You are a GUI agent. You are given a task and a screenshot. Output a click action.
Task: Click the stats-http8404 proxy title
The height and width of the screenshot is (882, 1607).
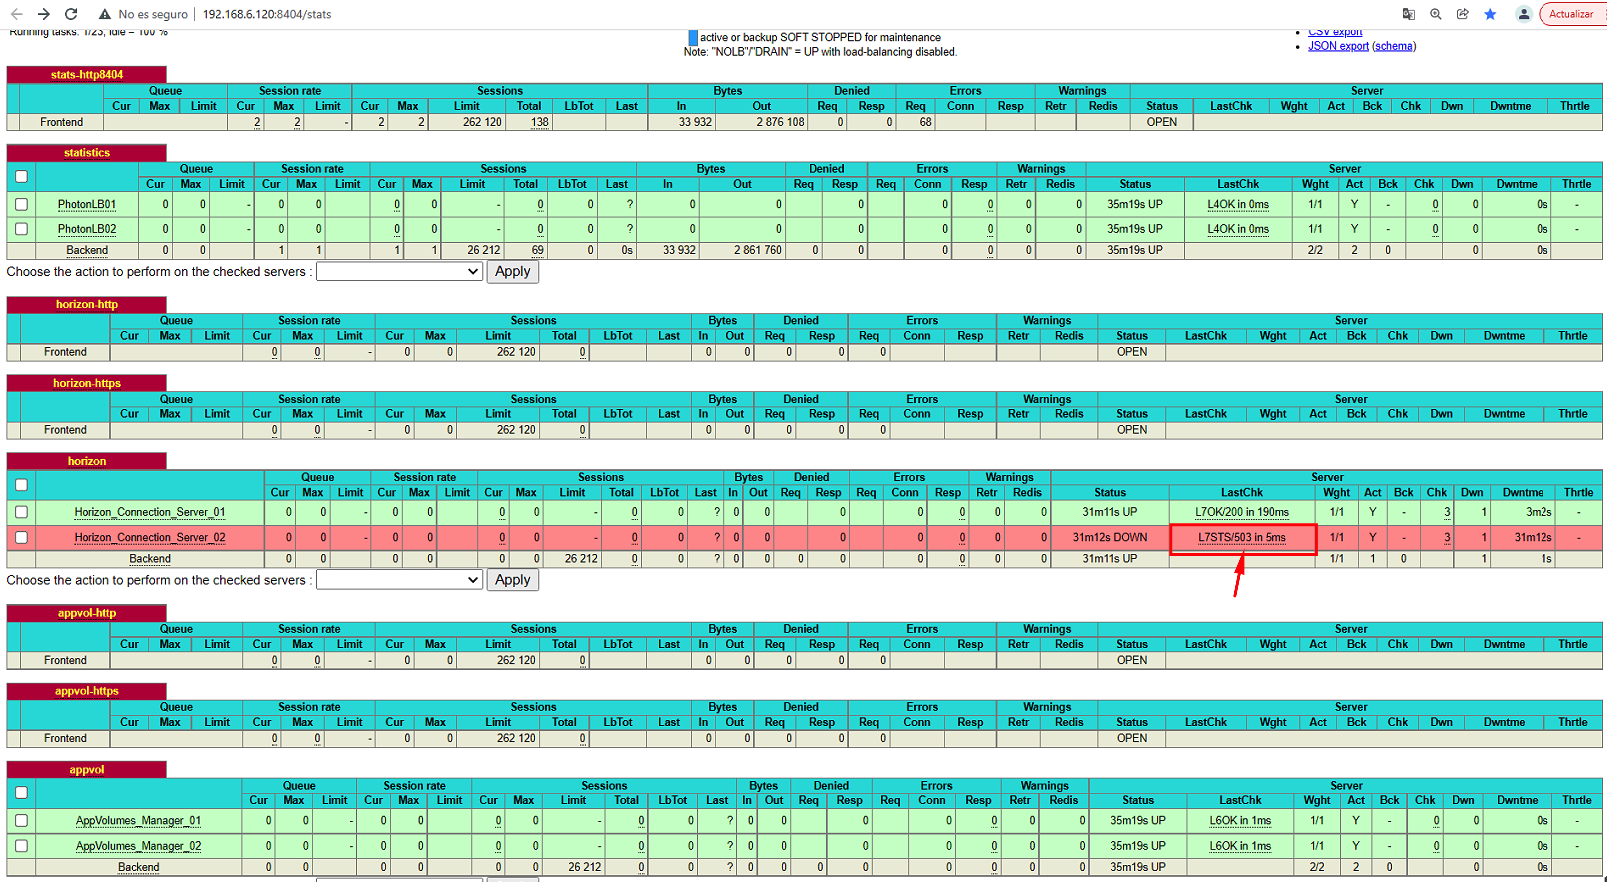point(87,74)
